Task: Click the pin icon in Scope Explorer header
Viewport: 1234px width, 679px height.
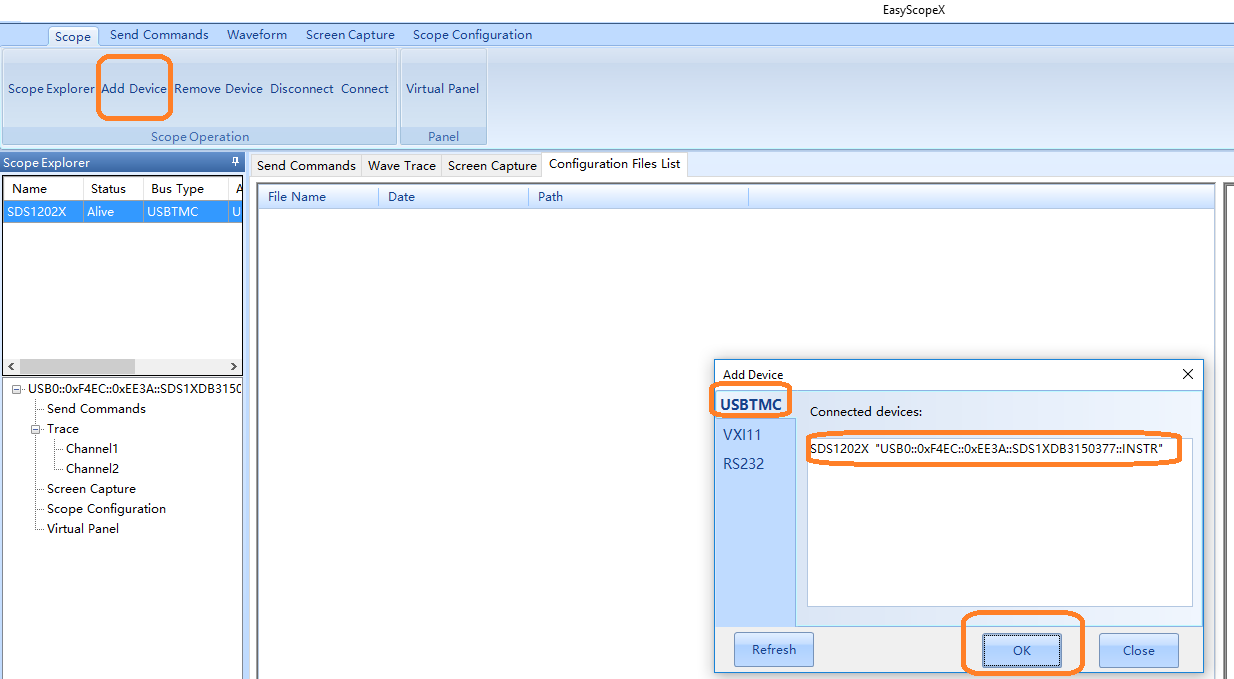Action: click(236, 162)
